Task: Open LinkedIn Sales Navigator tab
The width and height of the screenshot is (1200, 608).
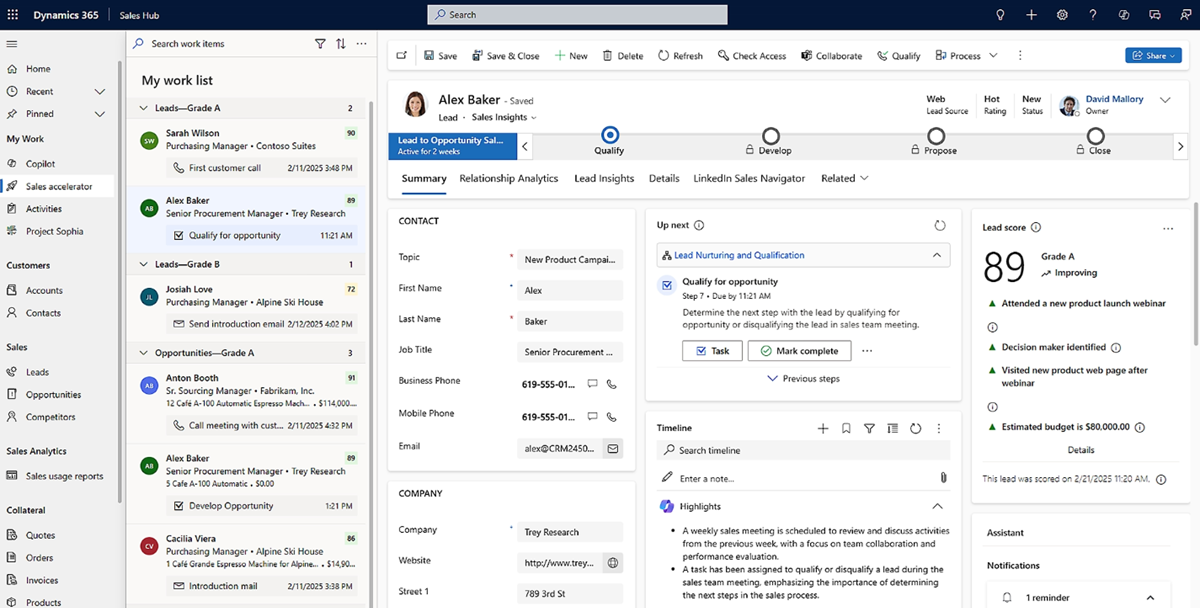Action: click(749, 178)
